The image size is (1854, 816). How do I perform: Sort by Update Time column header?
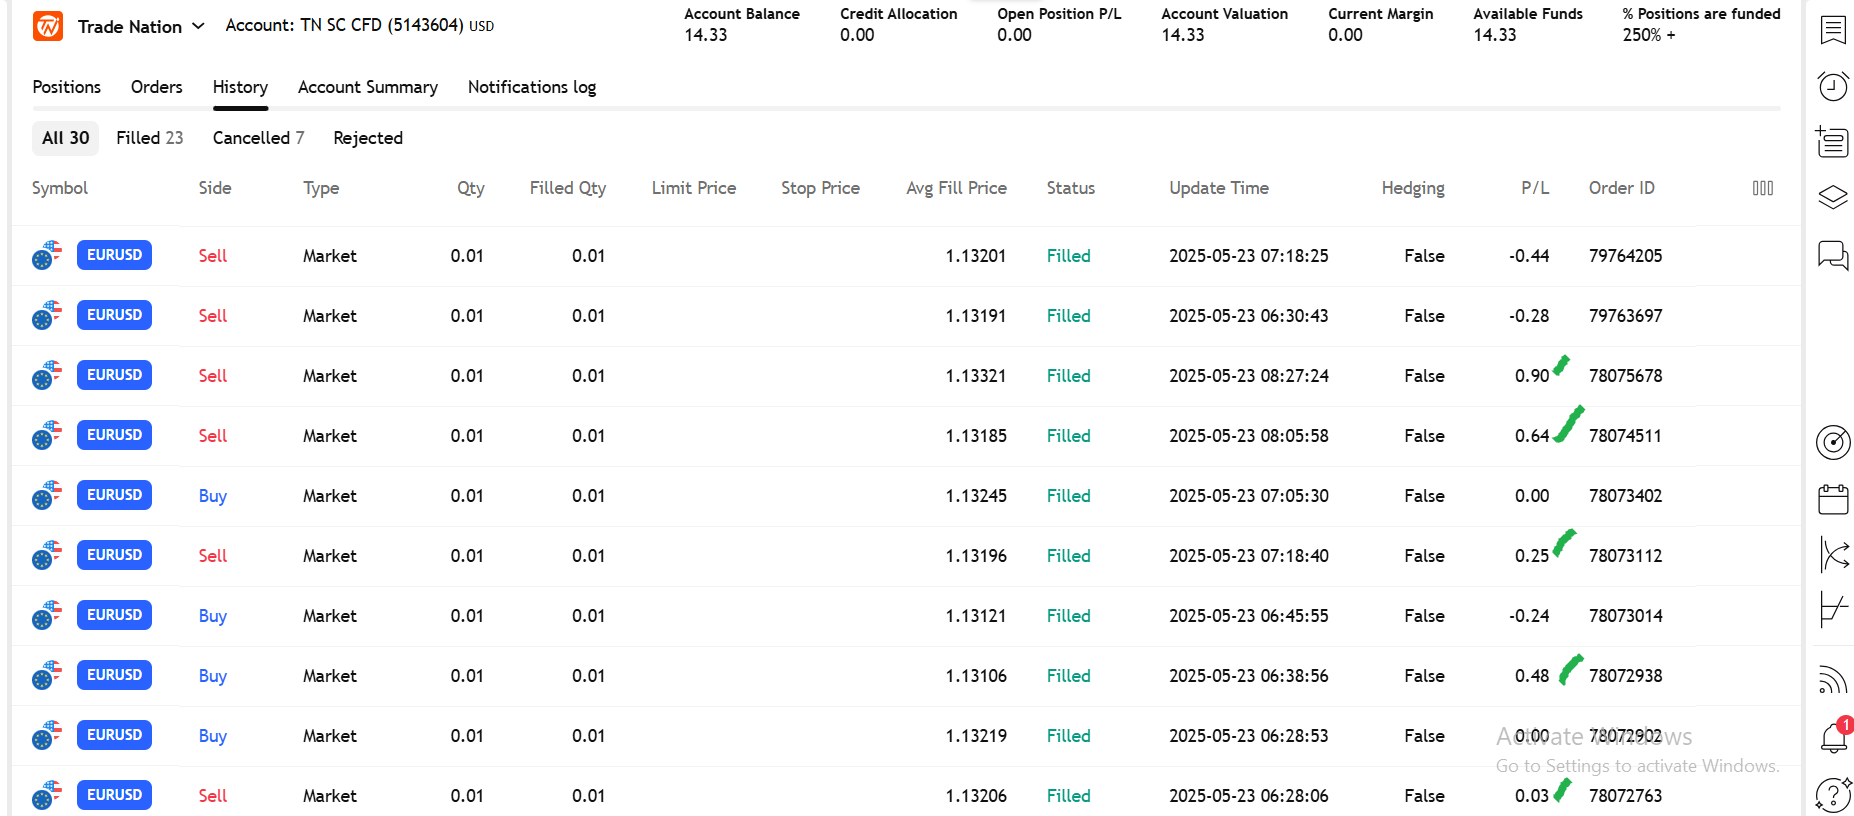[1218, 188]
